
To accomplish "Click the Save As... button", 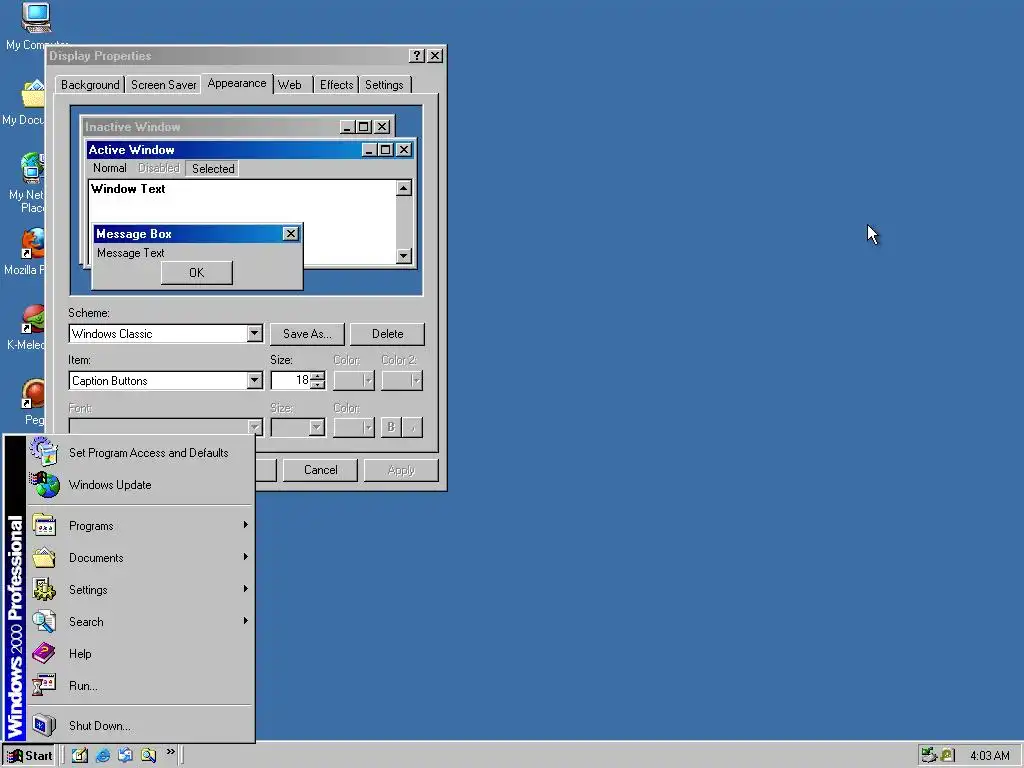I will (307, 334).
